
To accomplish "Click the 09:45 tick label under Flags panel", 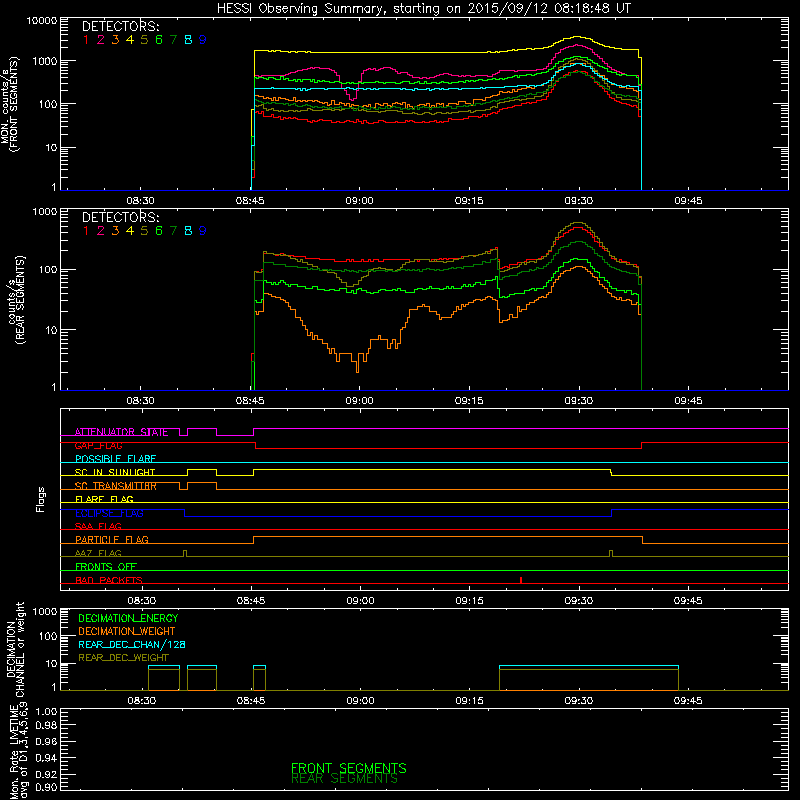I will (x=688, y=601).
